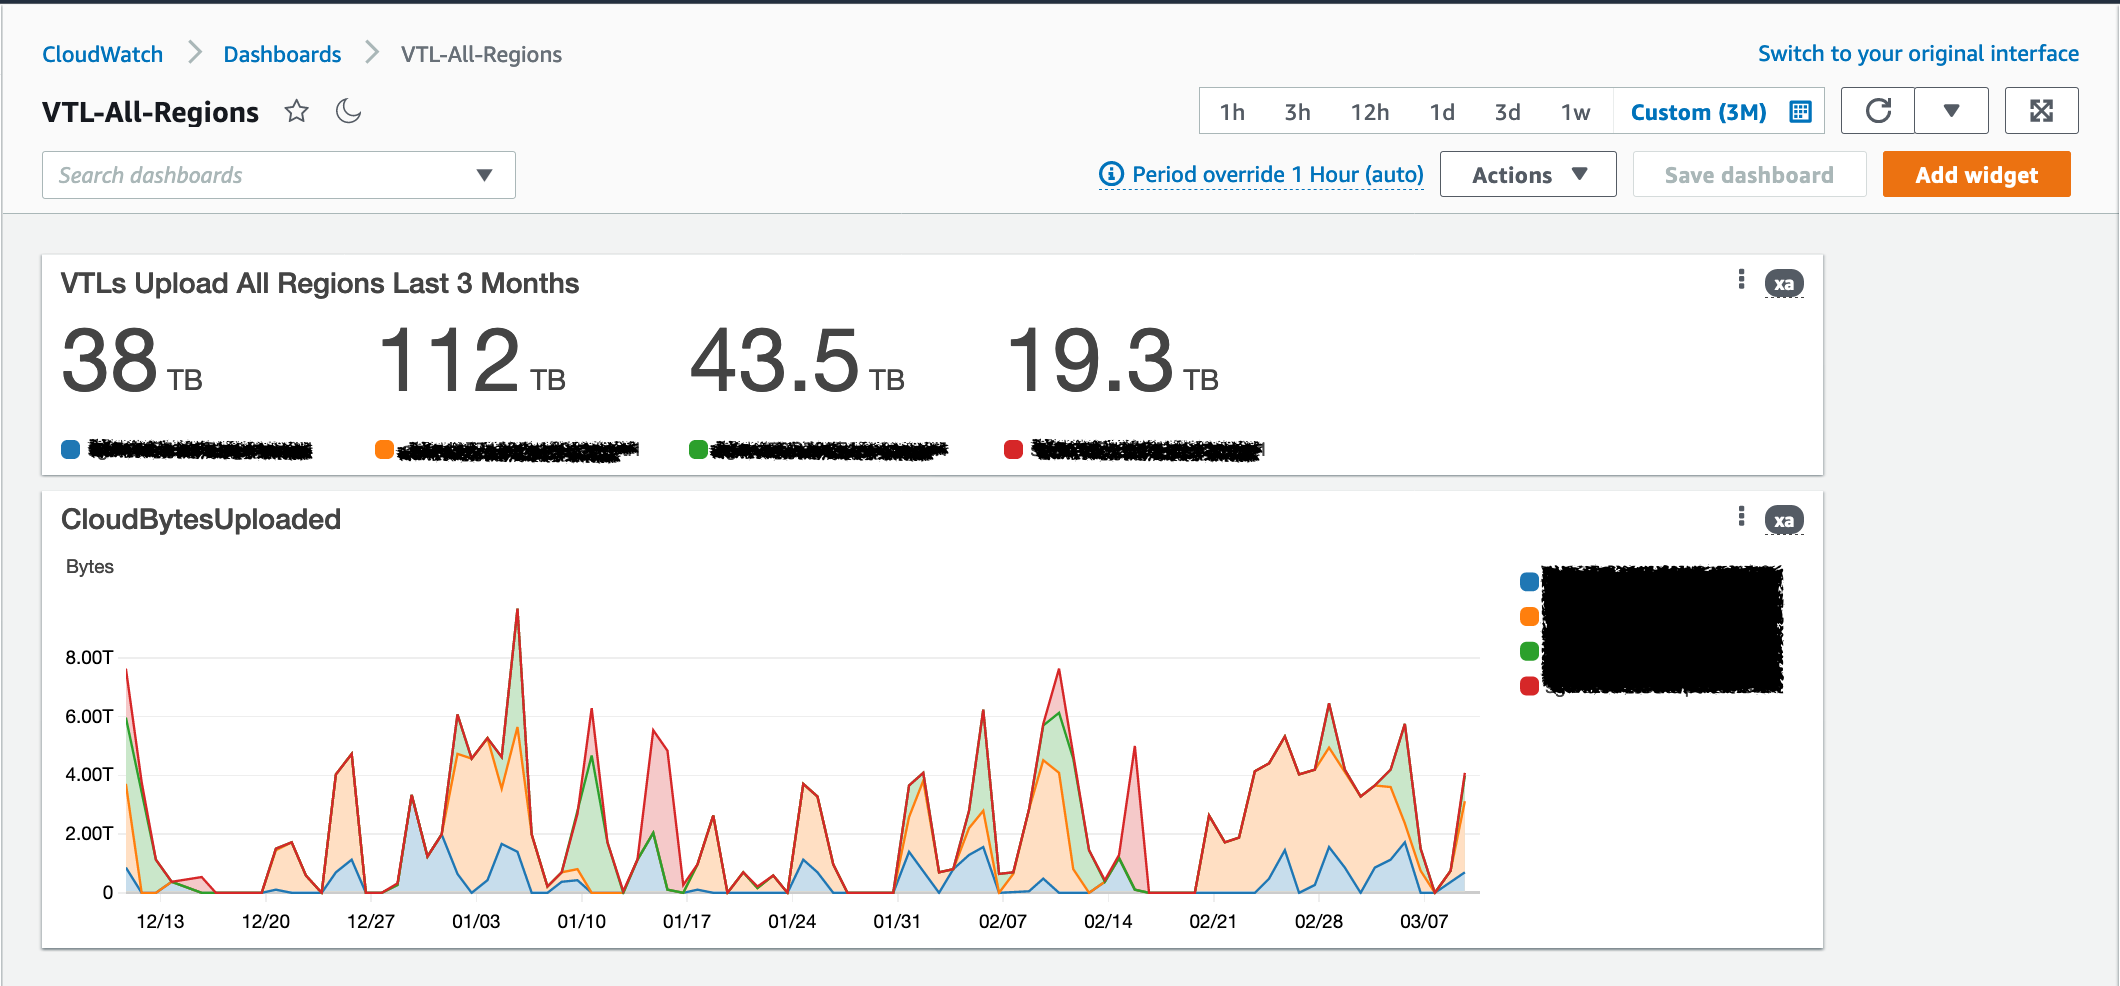Toggle favorite star on VTL-All-Regions dashboard

click(x=296, y=112)
